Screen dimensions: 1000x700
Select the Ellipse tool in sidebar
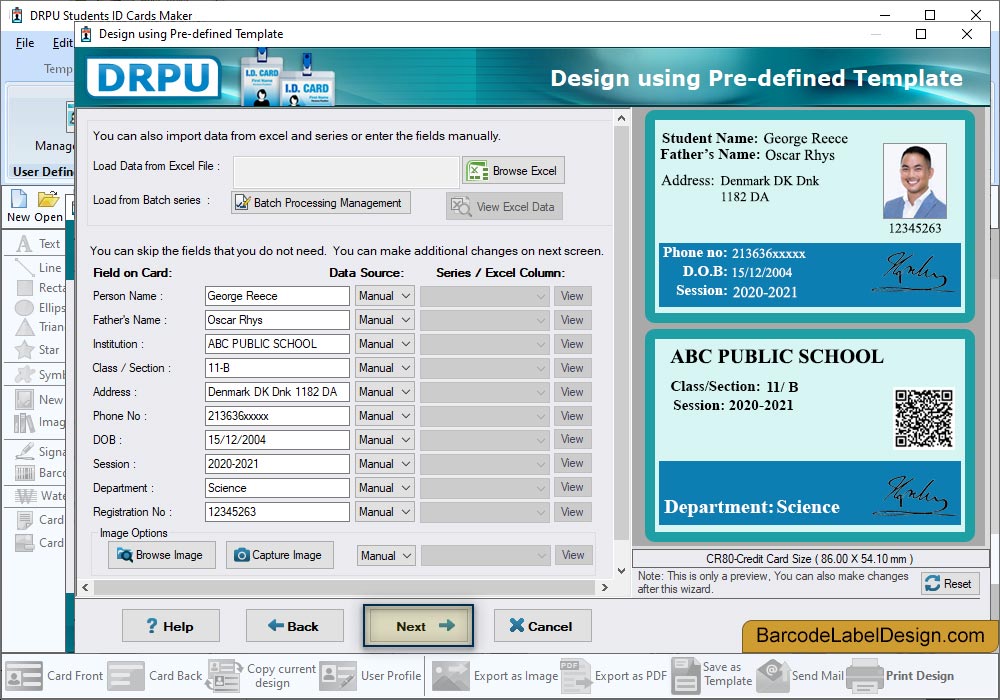(x=40, y=308)
